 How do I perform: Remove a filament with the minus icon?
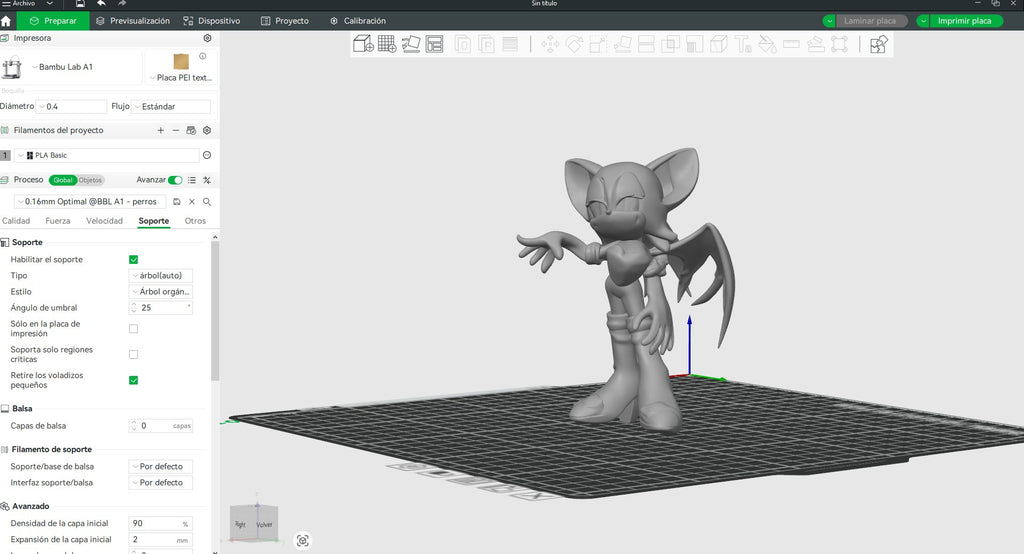pyautogui.click(x=176, y=130)
